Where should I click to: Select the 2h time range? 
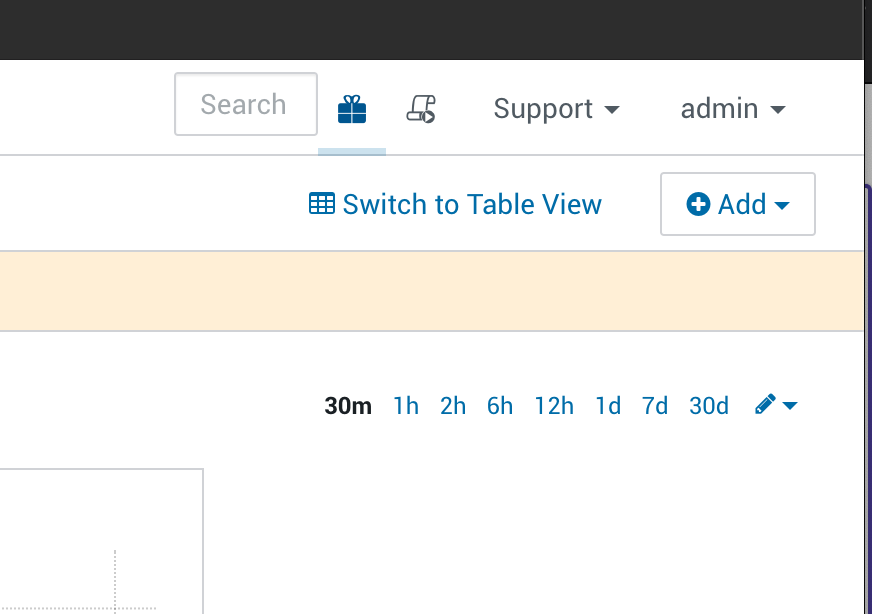(x=452, y=405)
